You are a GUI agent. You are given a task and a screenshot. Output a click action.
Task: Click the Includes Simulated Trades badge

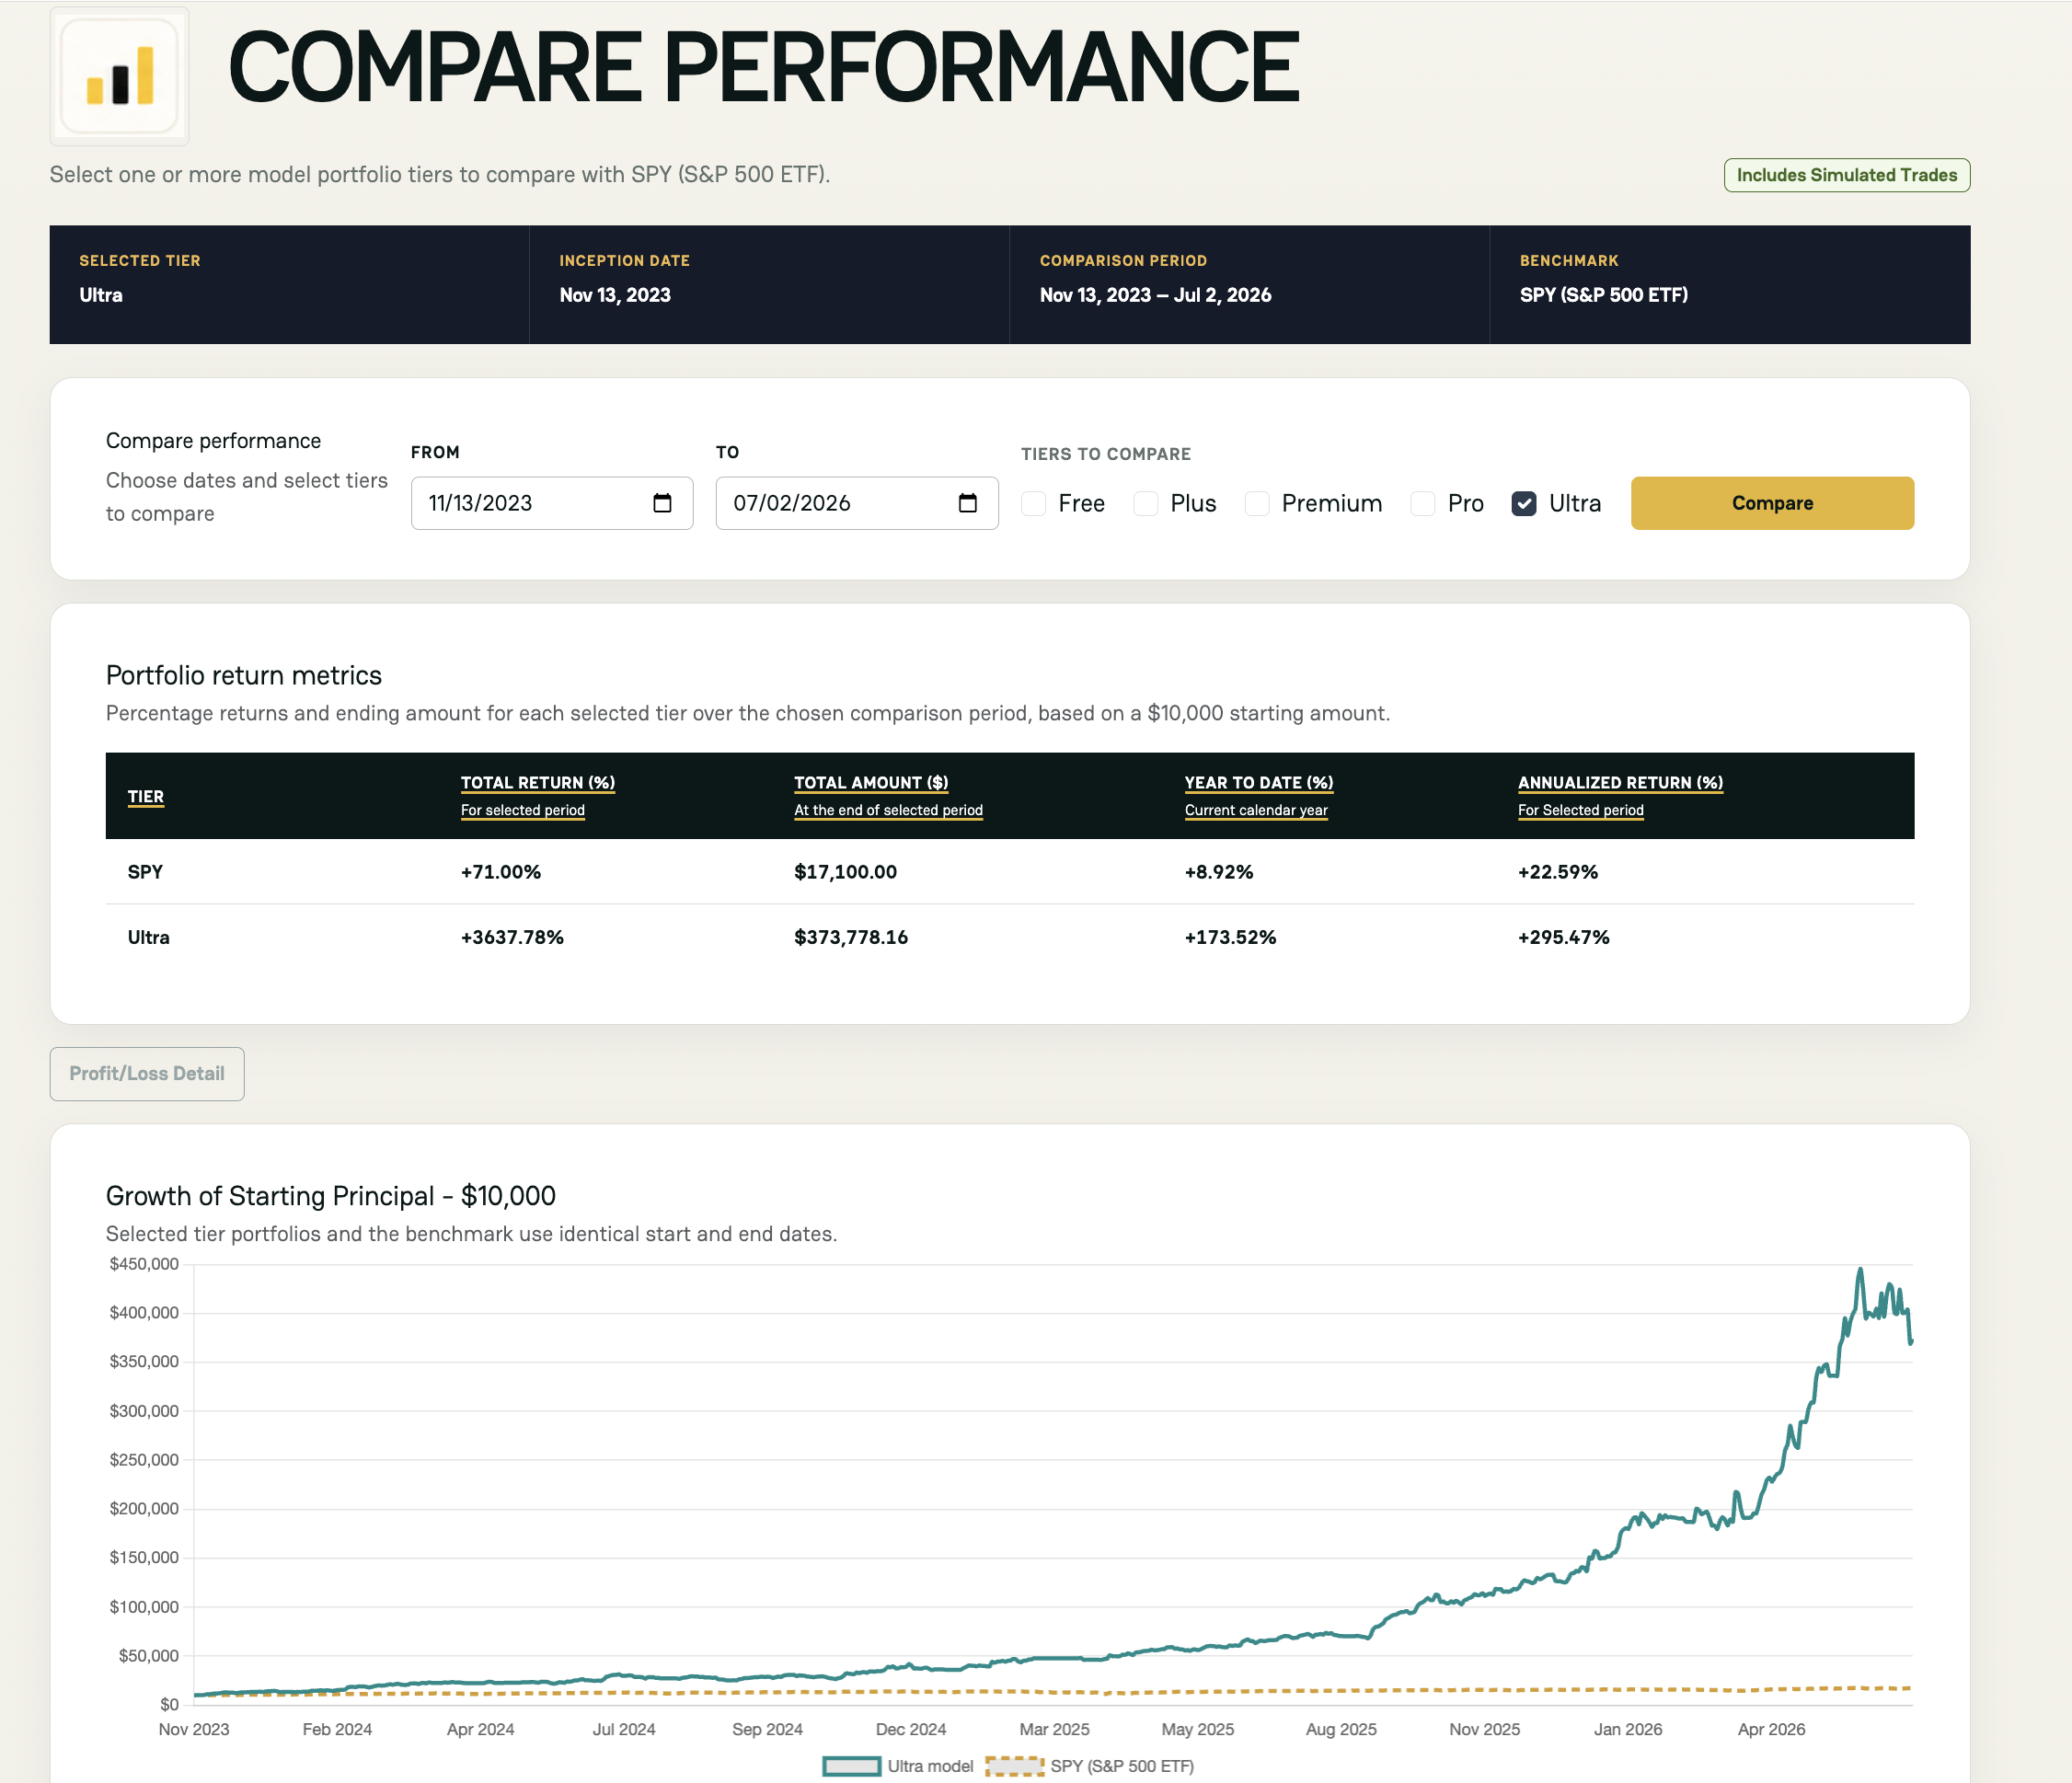[1846, 175]
